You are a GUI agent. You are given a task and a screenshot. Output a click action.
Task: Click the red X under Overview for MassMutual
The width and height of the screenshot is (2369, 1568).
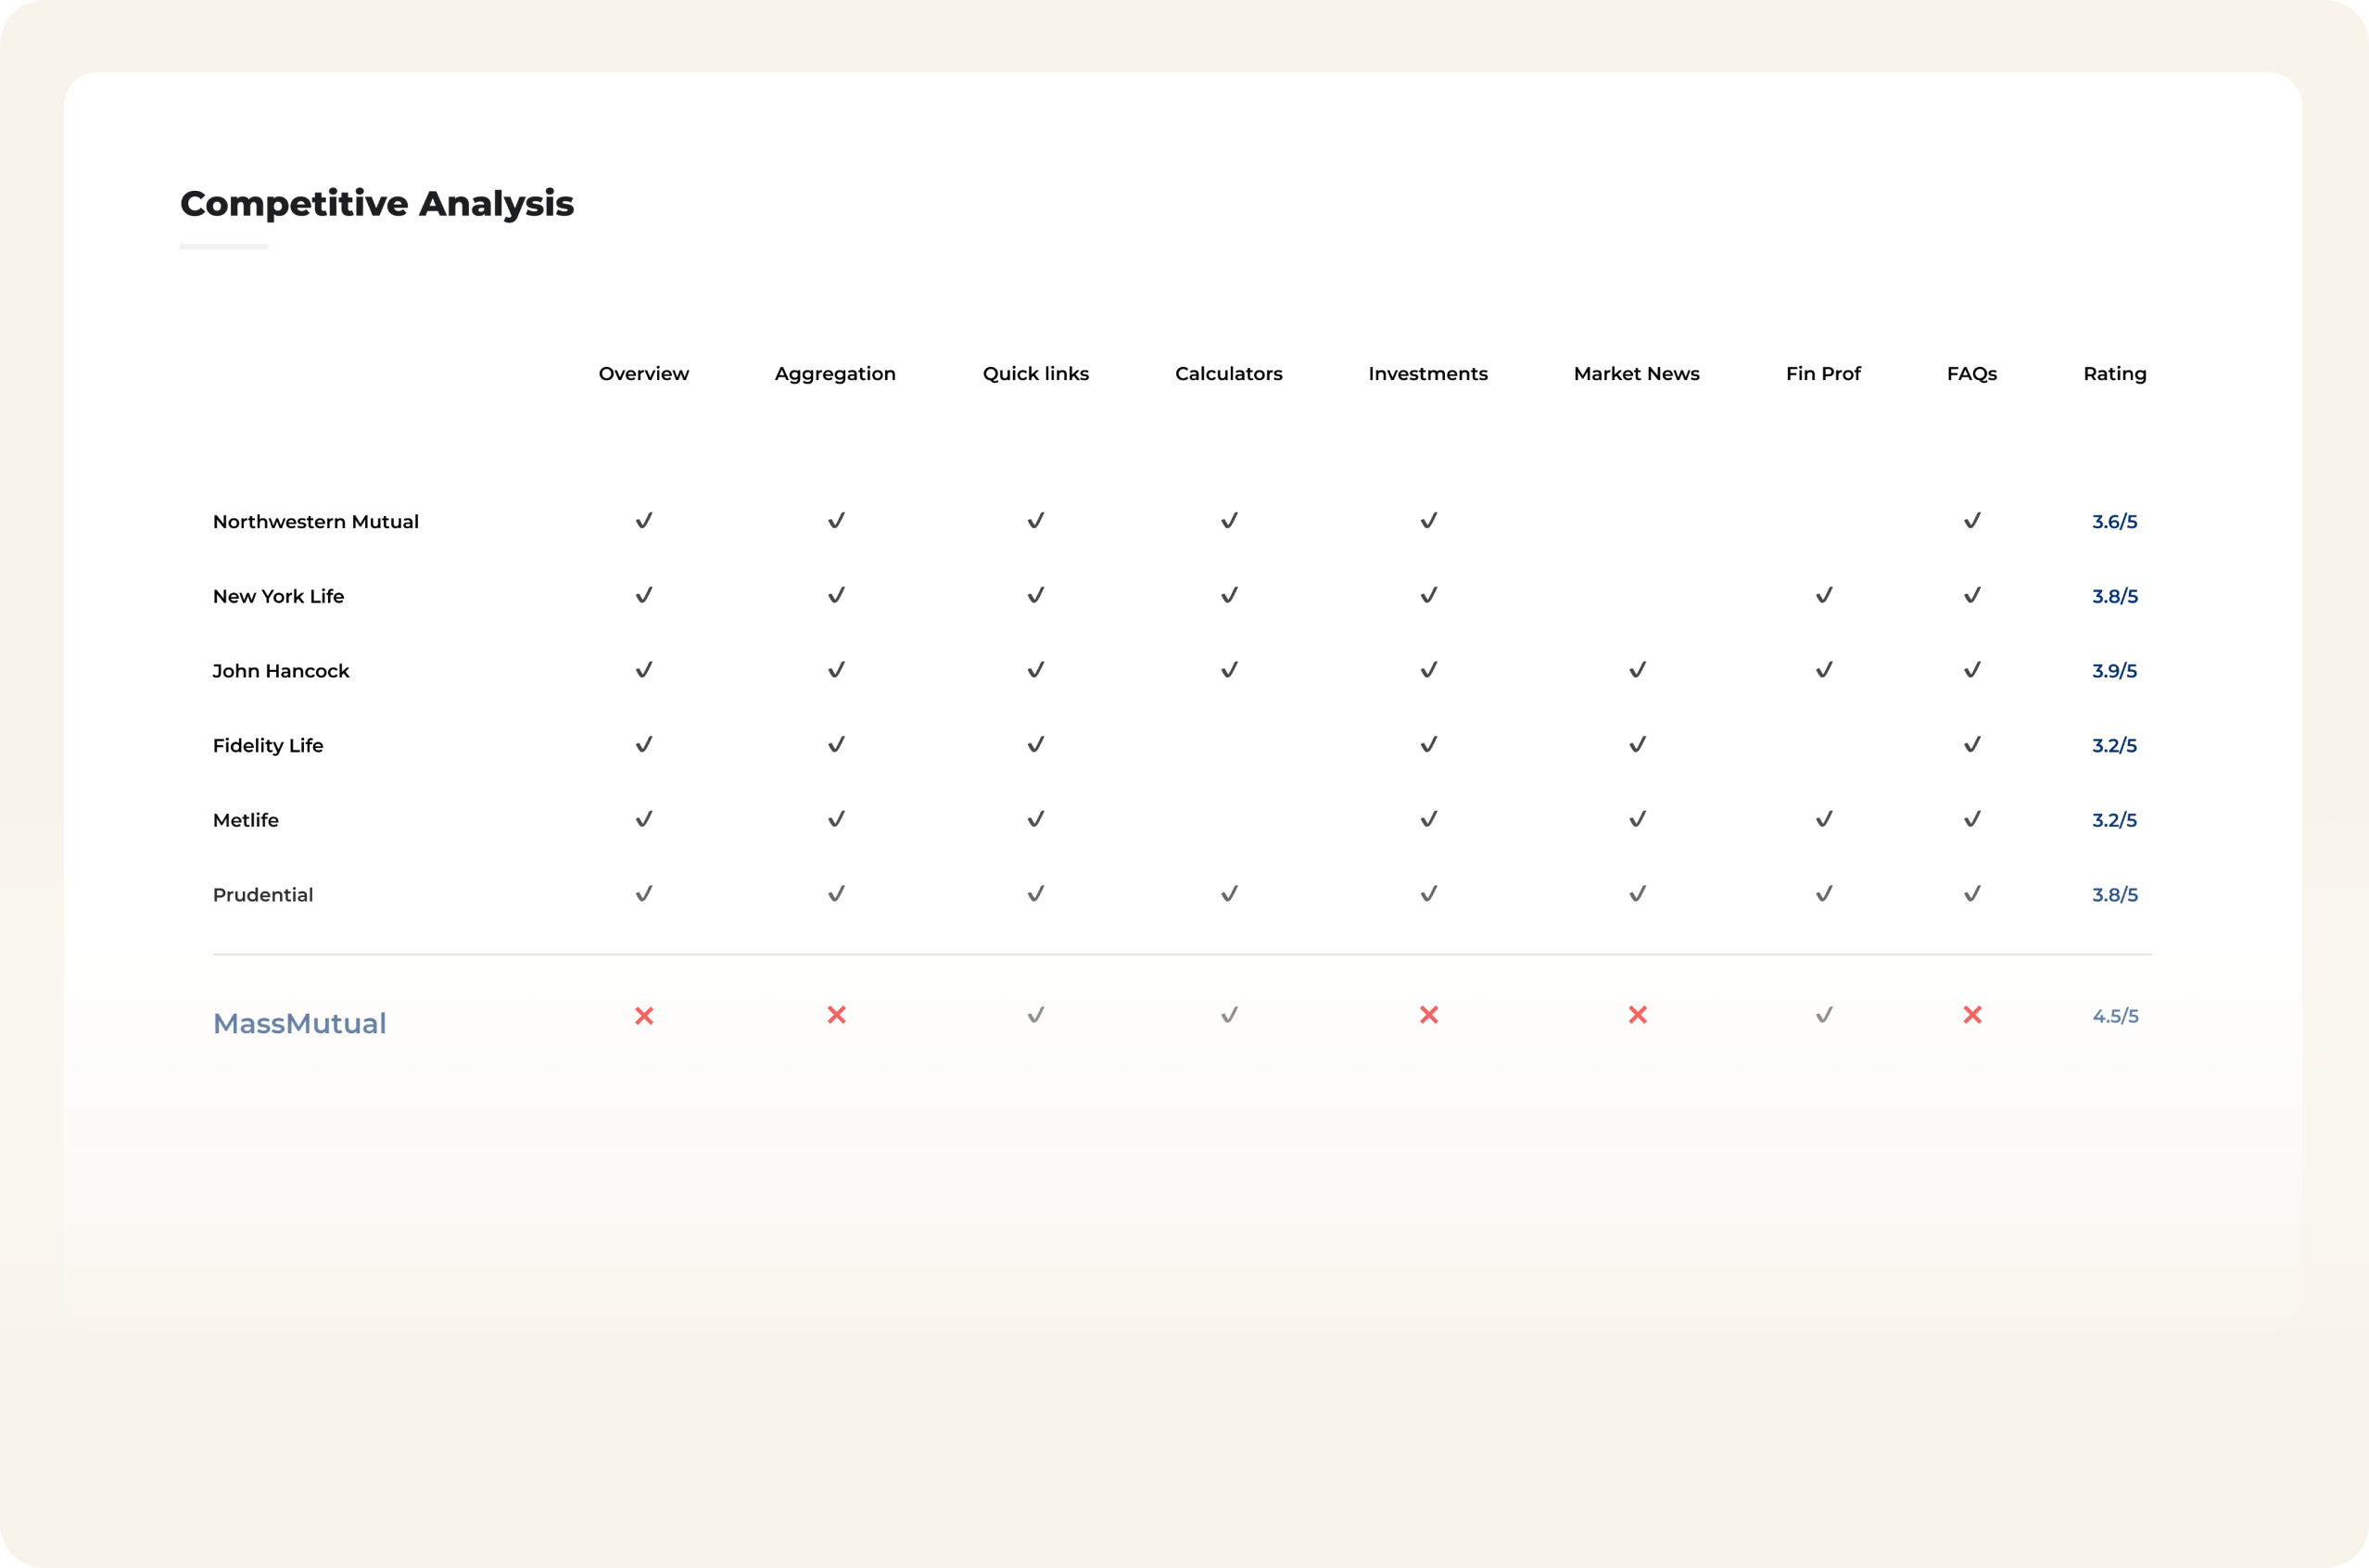pos(645,1015)
